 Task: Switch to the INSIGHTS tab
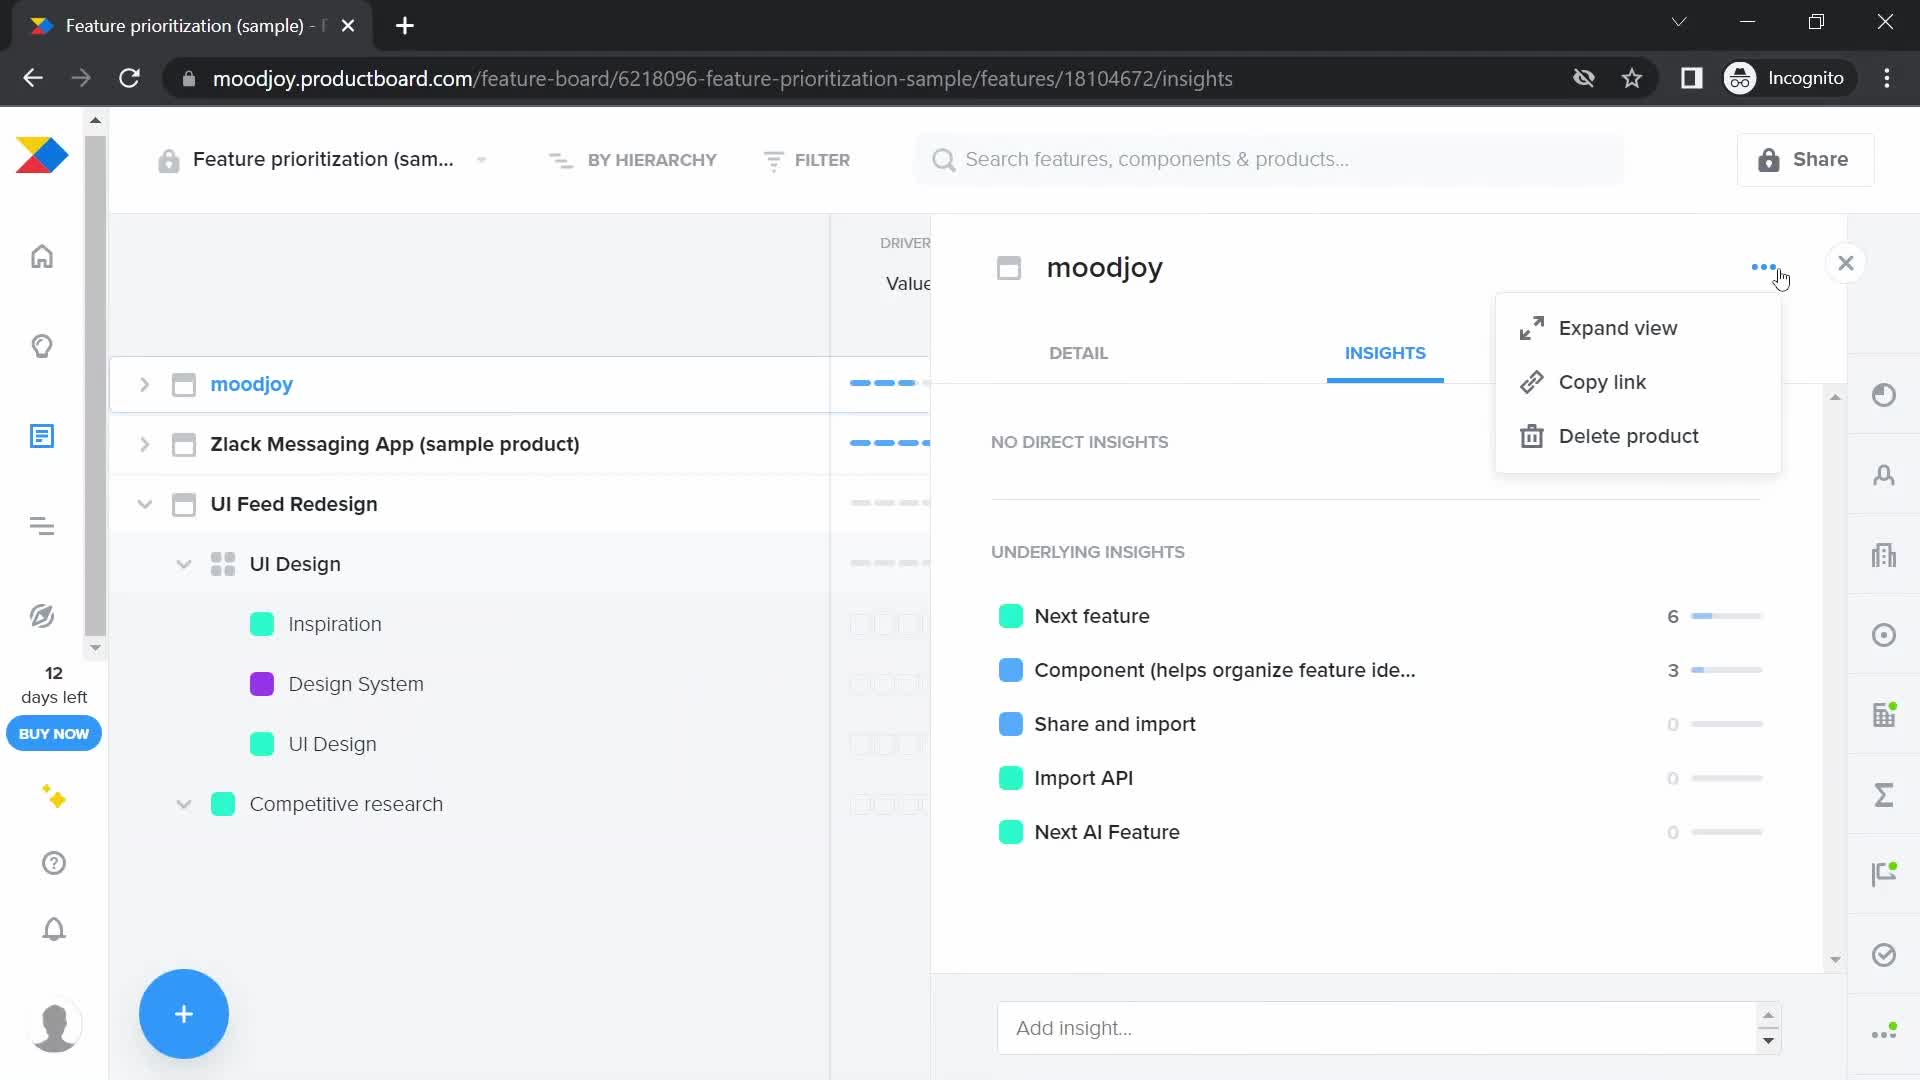(1385, 353)
